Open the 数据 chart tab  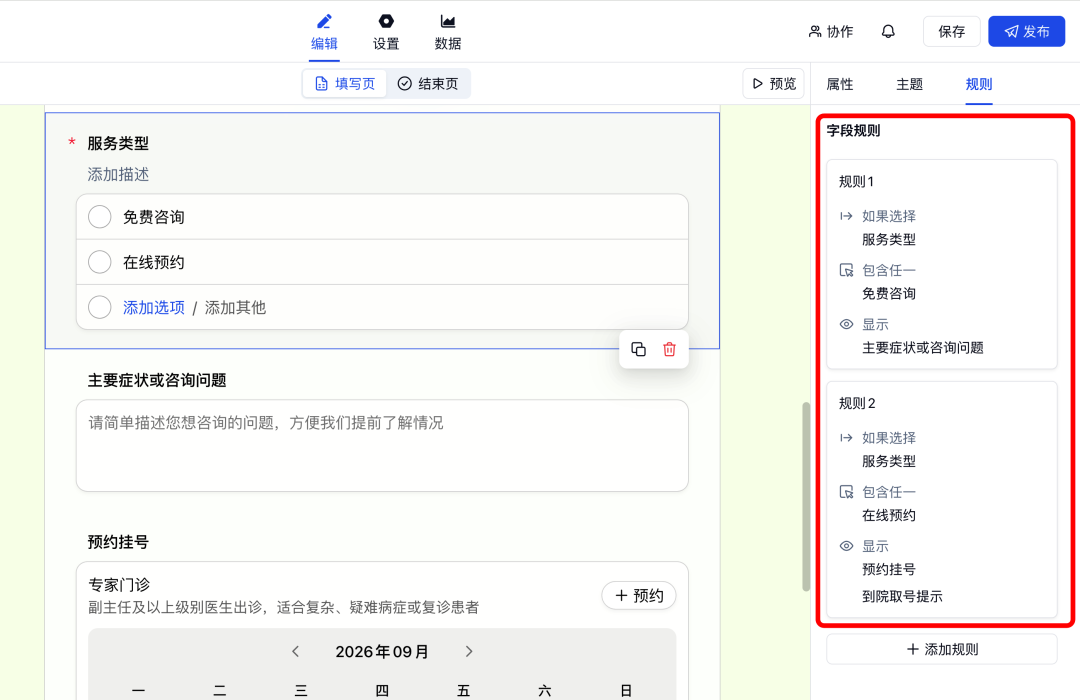(448, 32)
